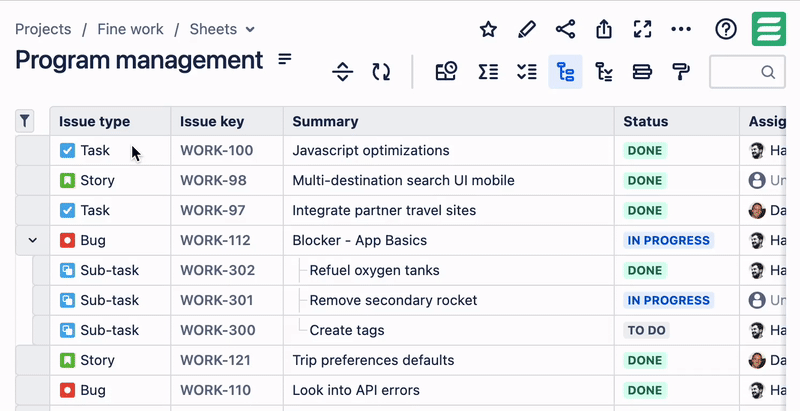Click the WORK-300 issue key
Screen dimensions: 800x411
pyautogui.click(x=217, y=330)
